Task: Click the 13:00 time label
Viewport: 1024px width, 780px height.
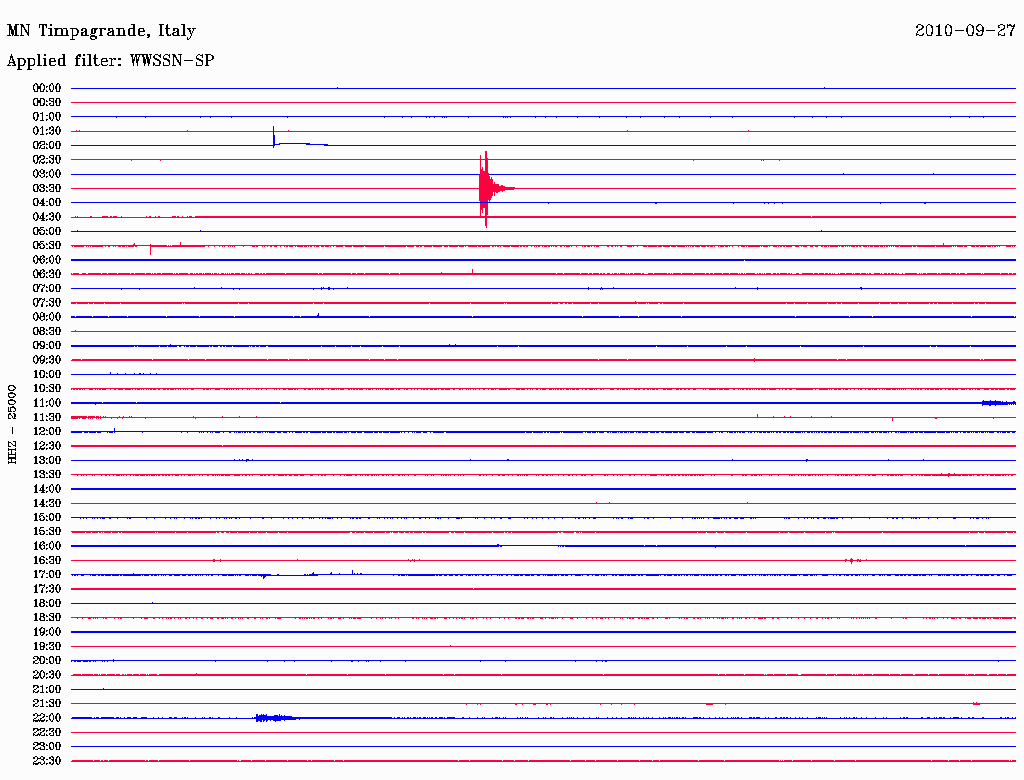Action: (x=47, y=460)
